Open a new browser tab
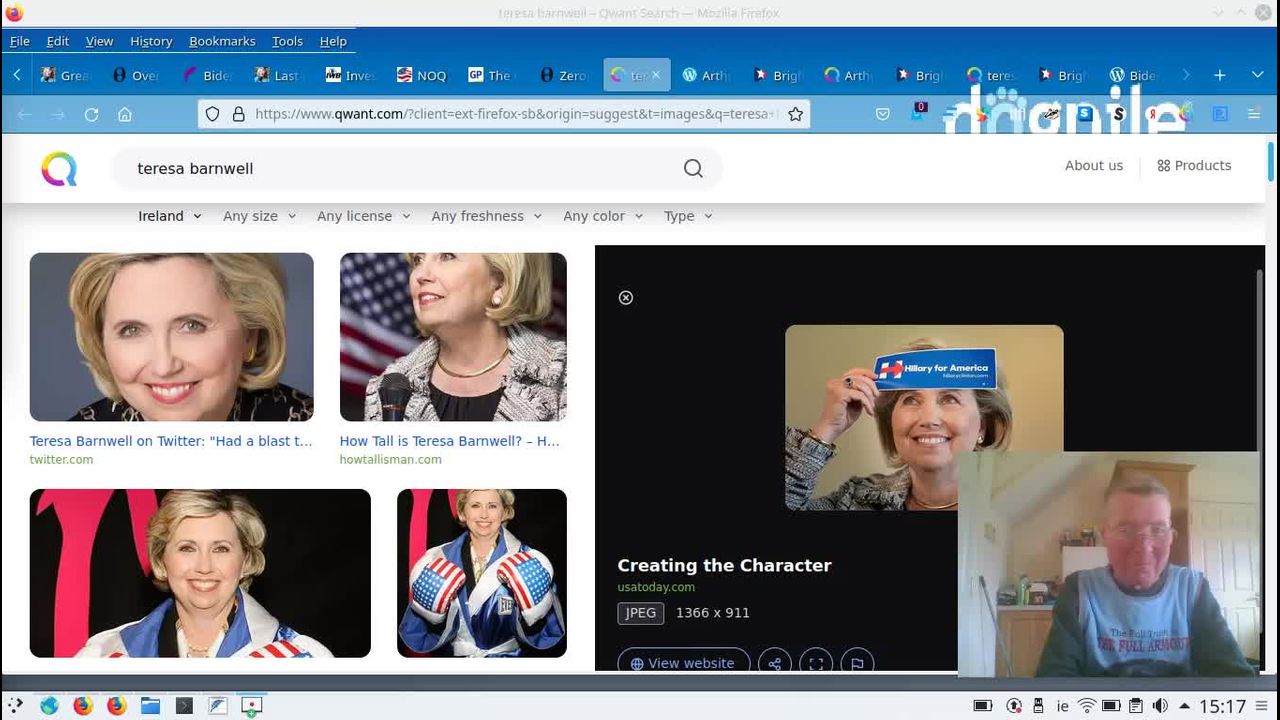 click(x=1220, y=75)
